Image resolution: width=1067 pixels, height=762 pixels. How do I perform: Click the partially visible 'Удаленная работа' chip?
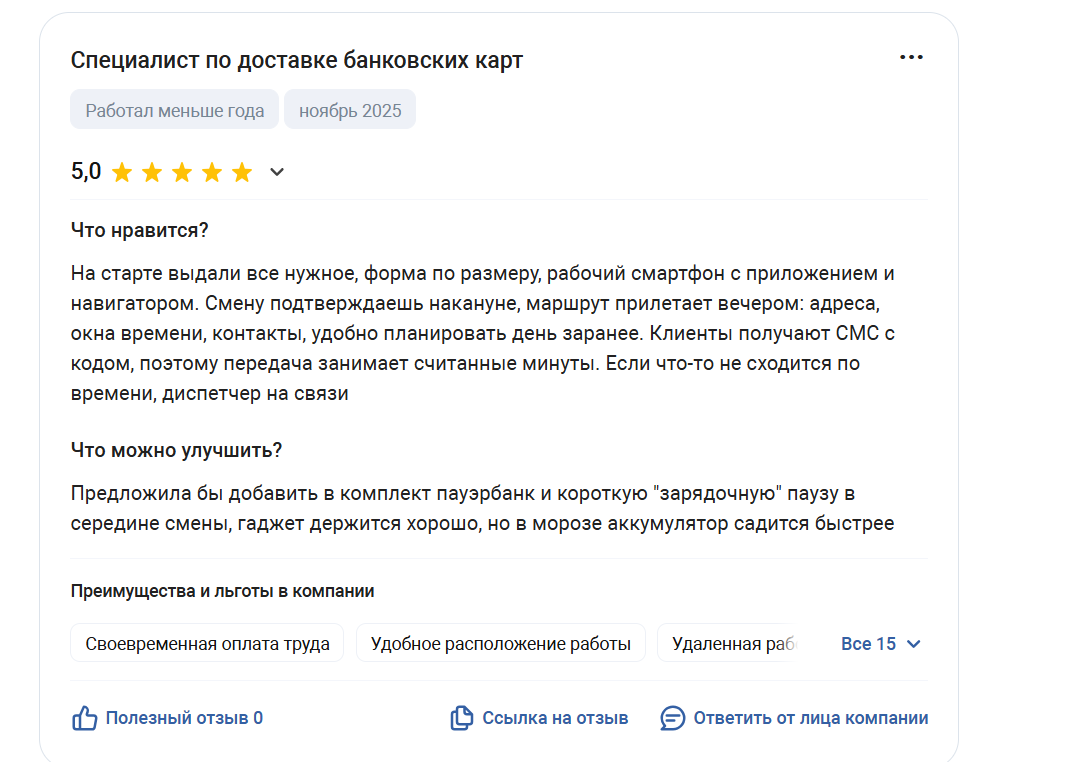click(x=732, y=644)
